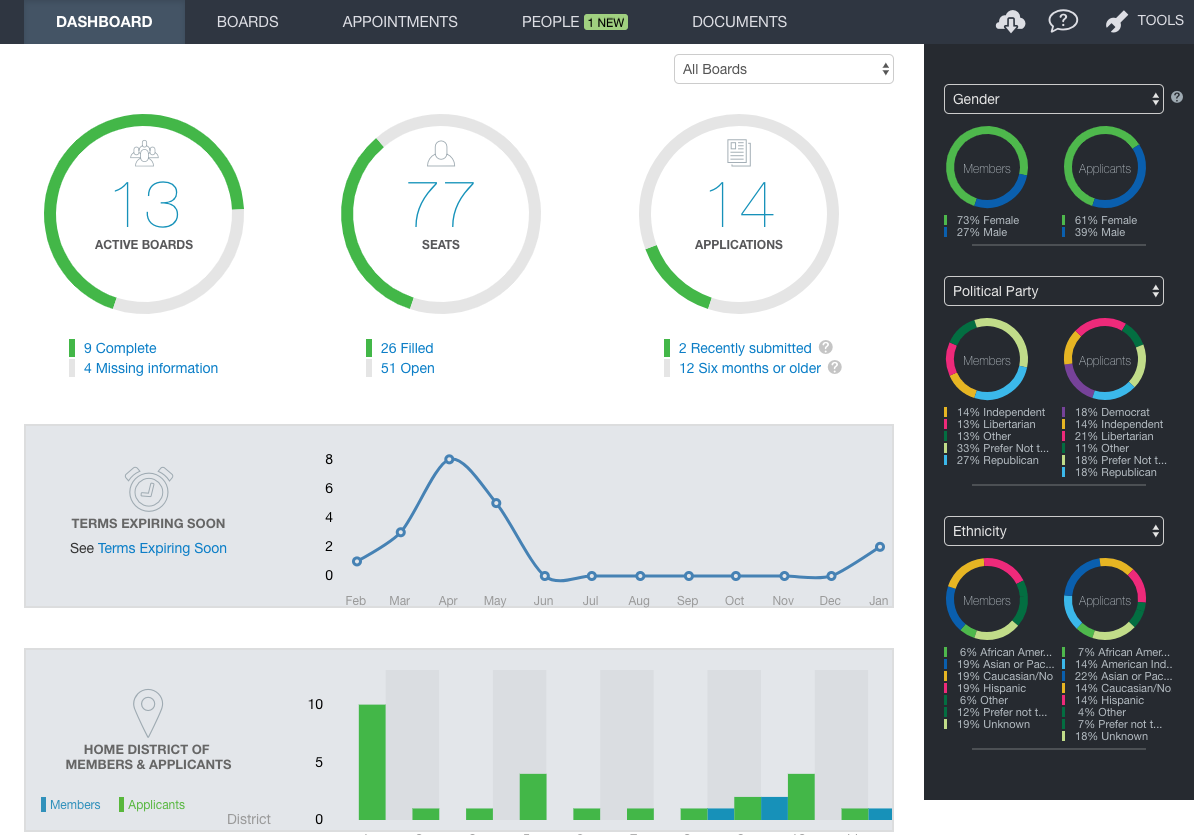Click help icon beside Gender dropdown
This screenshot has width=1194, height=840.
click(1177, 97)
